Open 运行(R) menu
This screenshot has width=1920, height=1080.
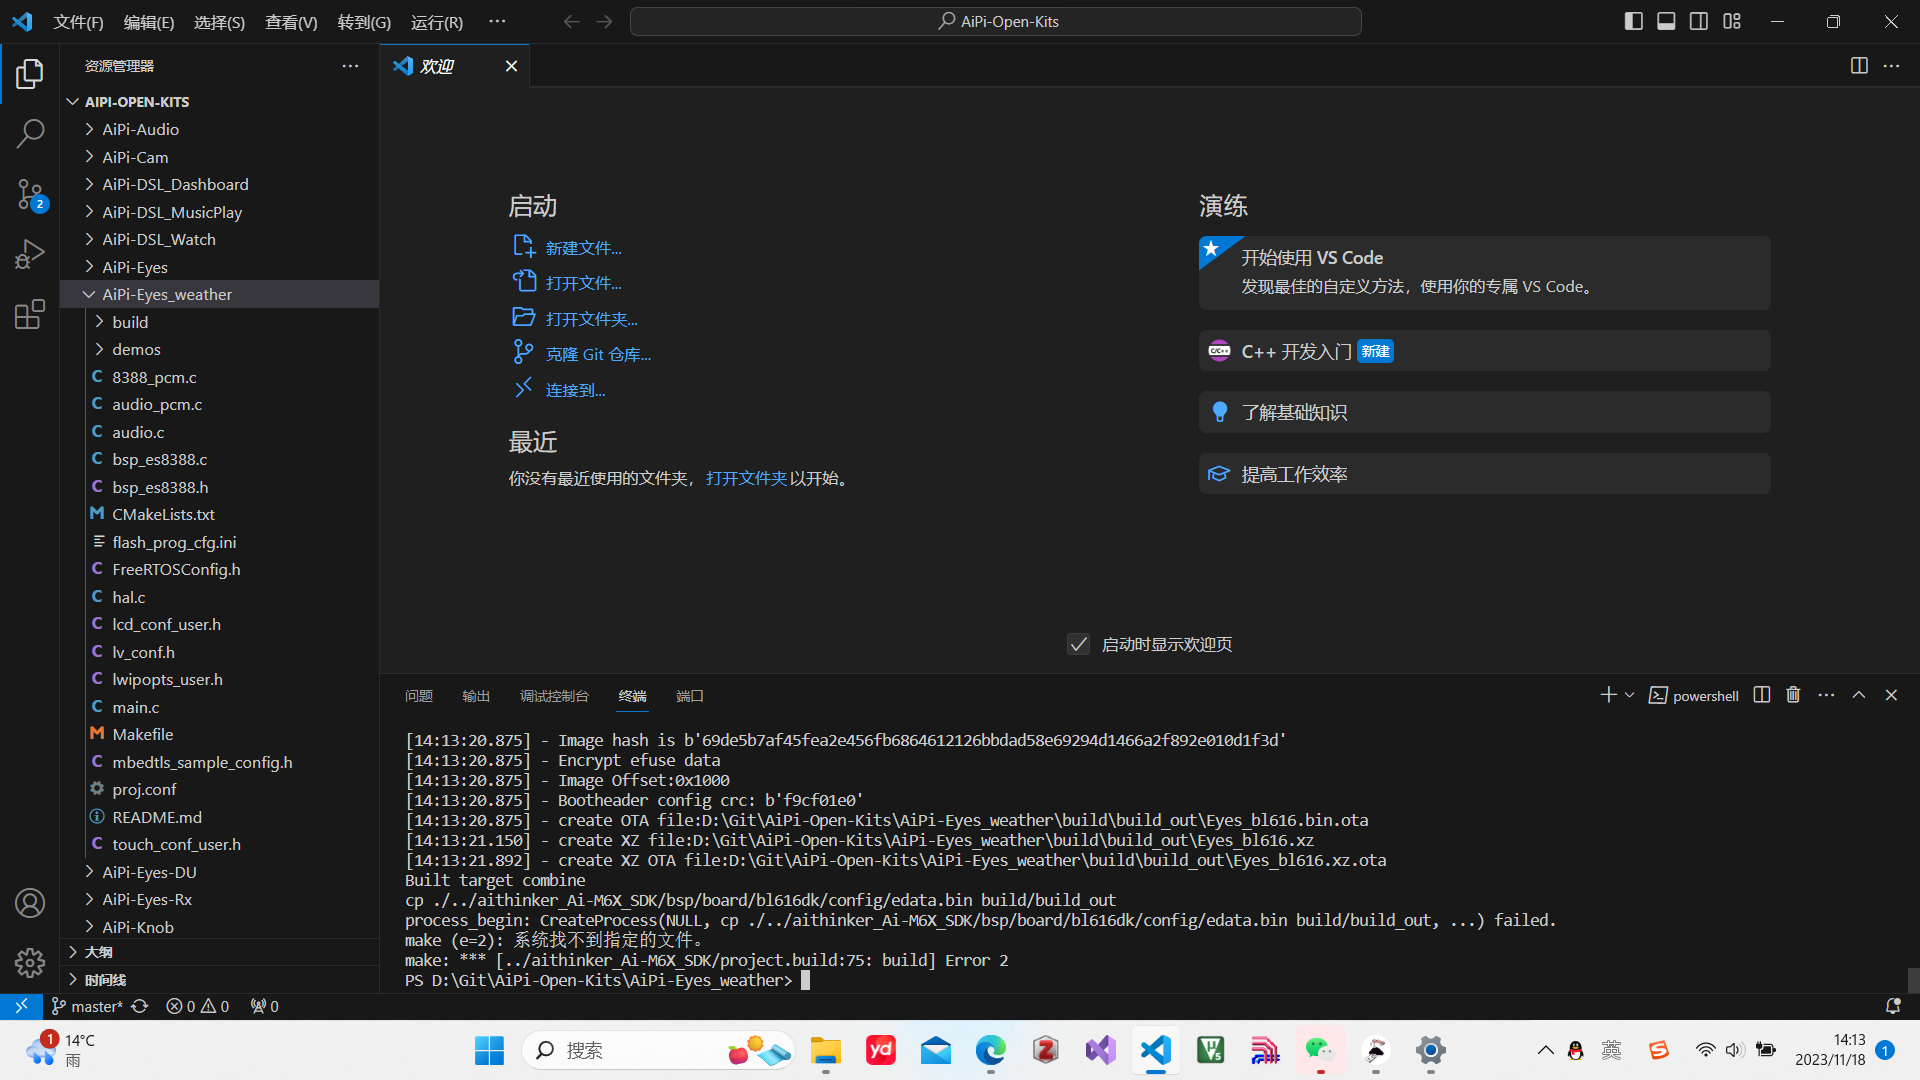437,22
